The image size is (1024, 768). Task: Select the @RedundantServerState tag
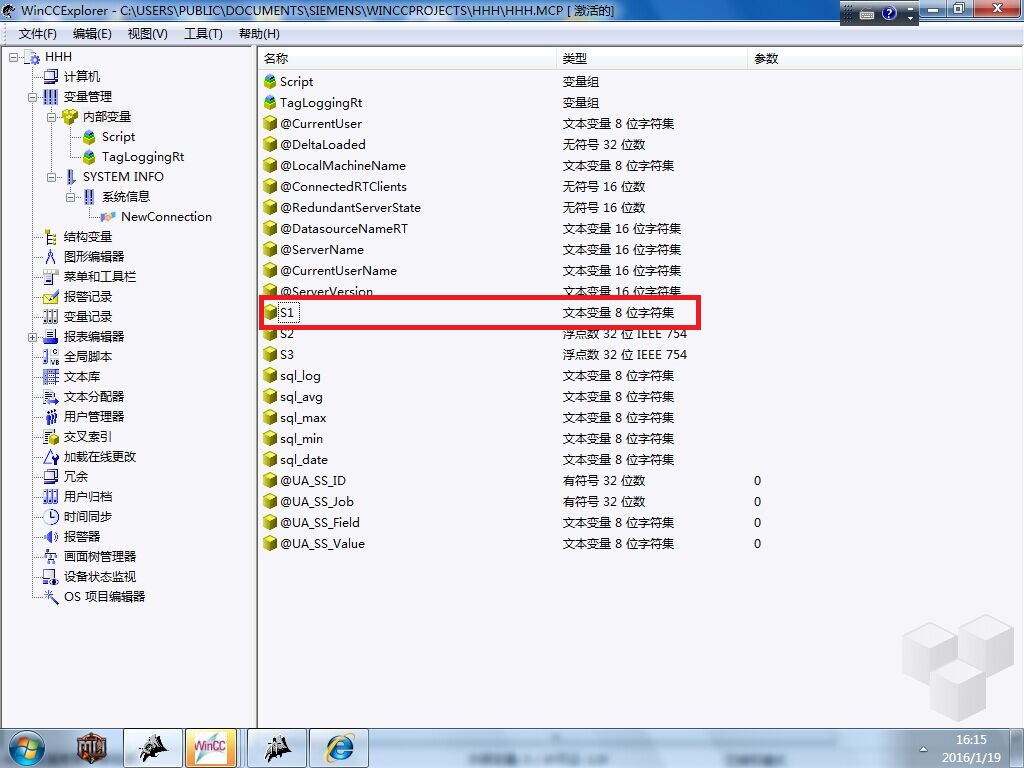coord(351,208)
